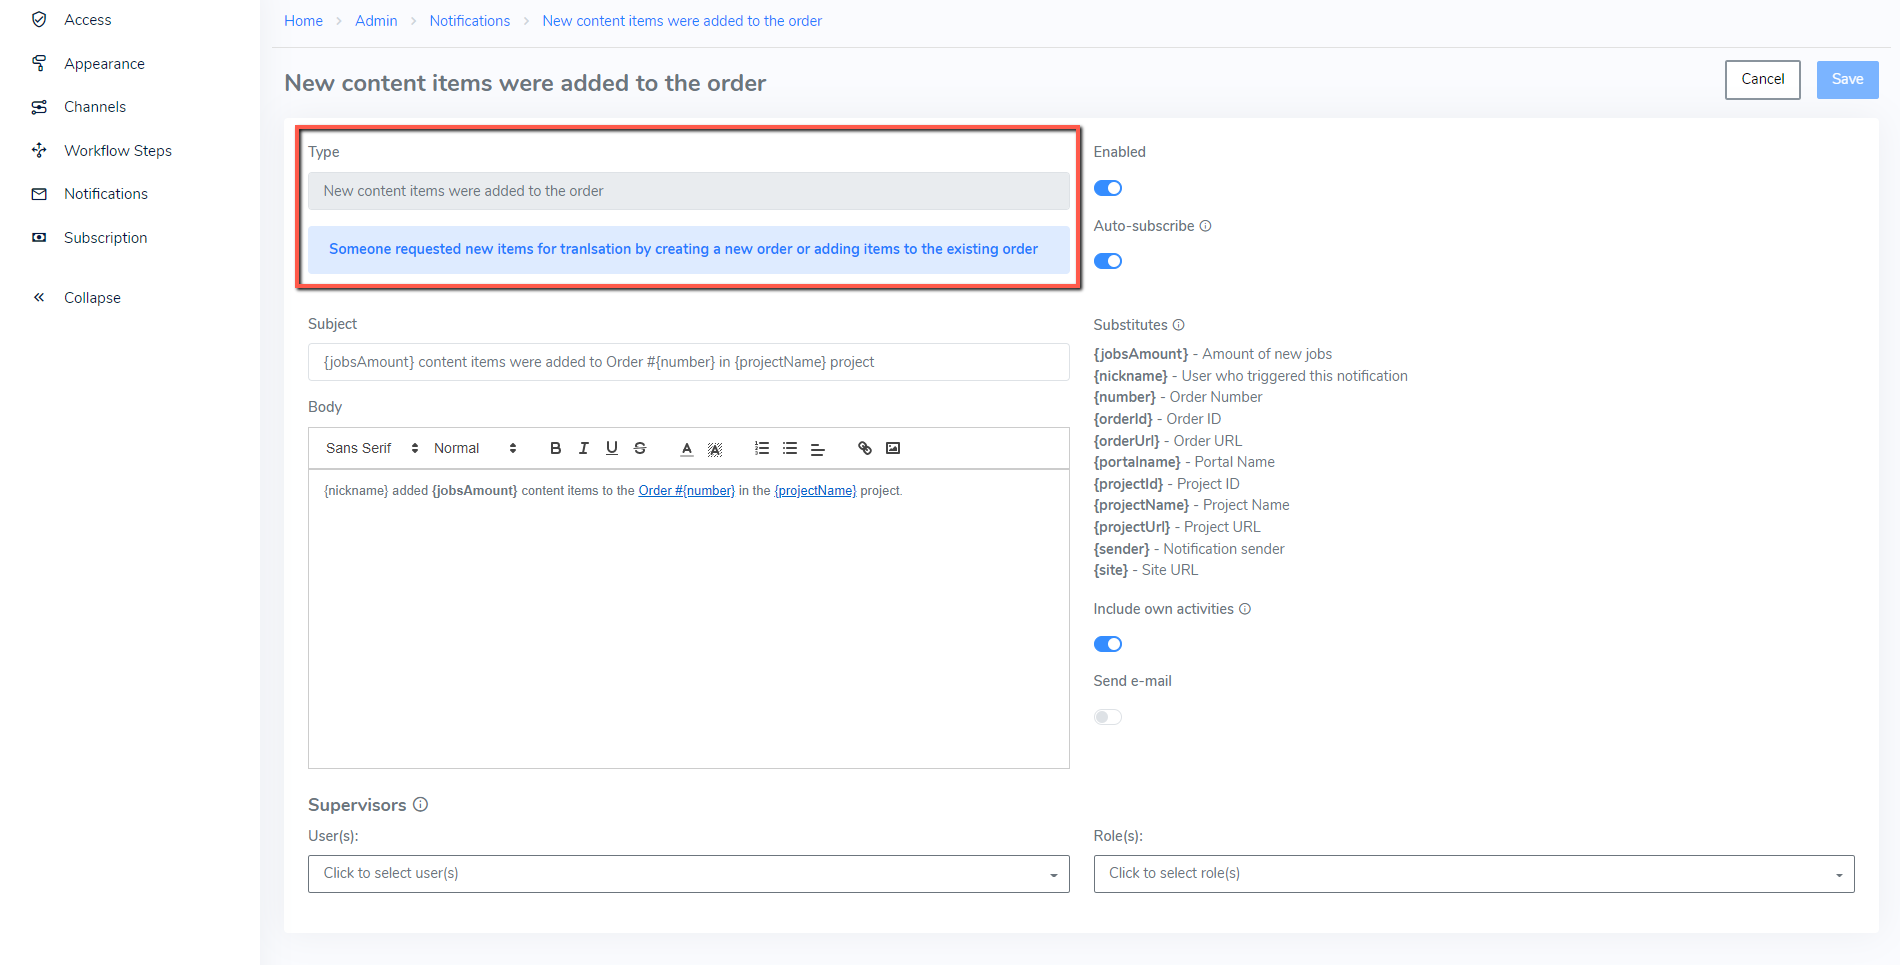This screenshot has width=1900, height=965.
Task: Click the Cancel button
Action: click(1763, 80)
